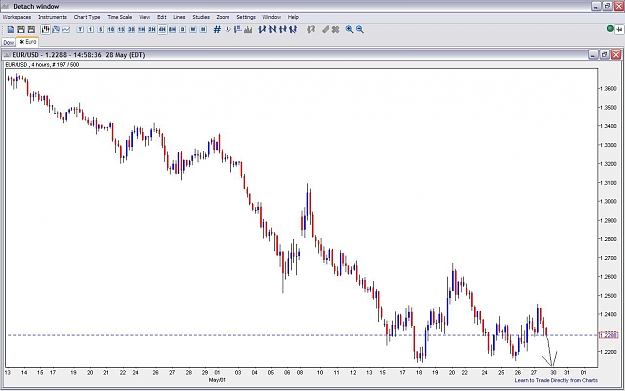
Task: Click the small icon right of the grid icon
Action: point(228,29)
